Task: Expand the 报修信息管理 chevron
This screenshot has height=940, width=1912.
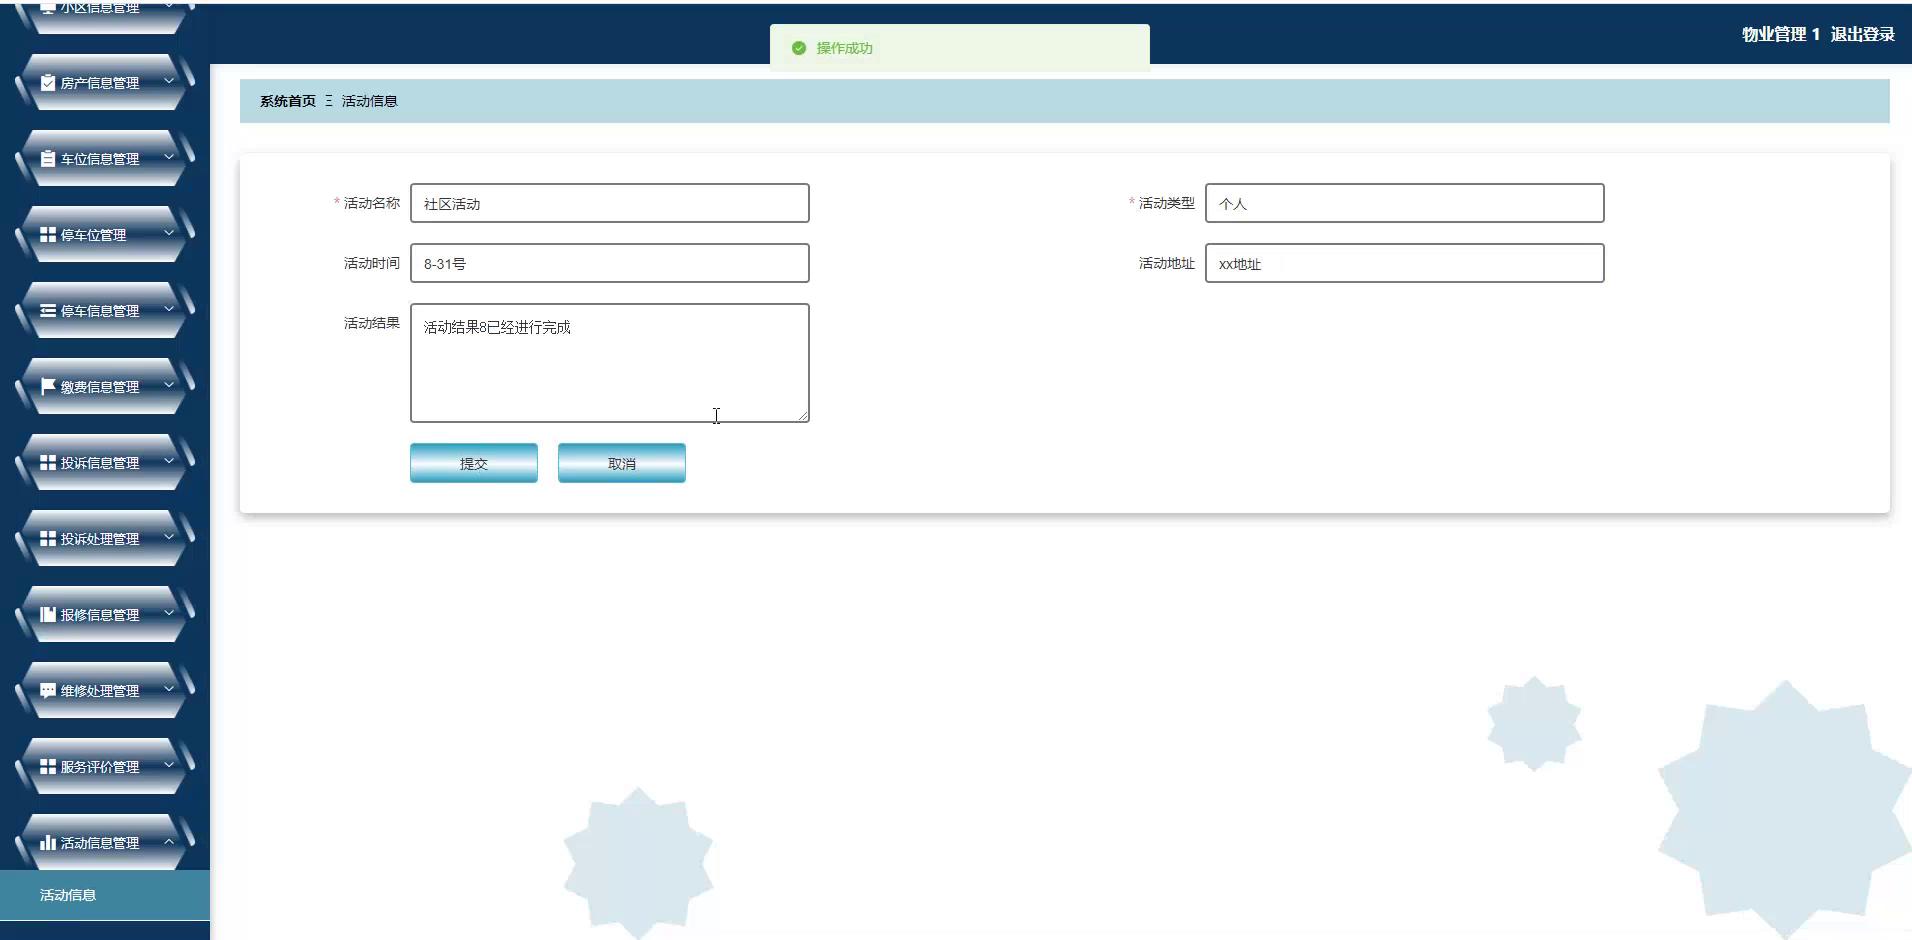Action: pos(169,613)
